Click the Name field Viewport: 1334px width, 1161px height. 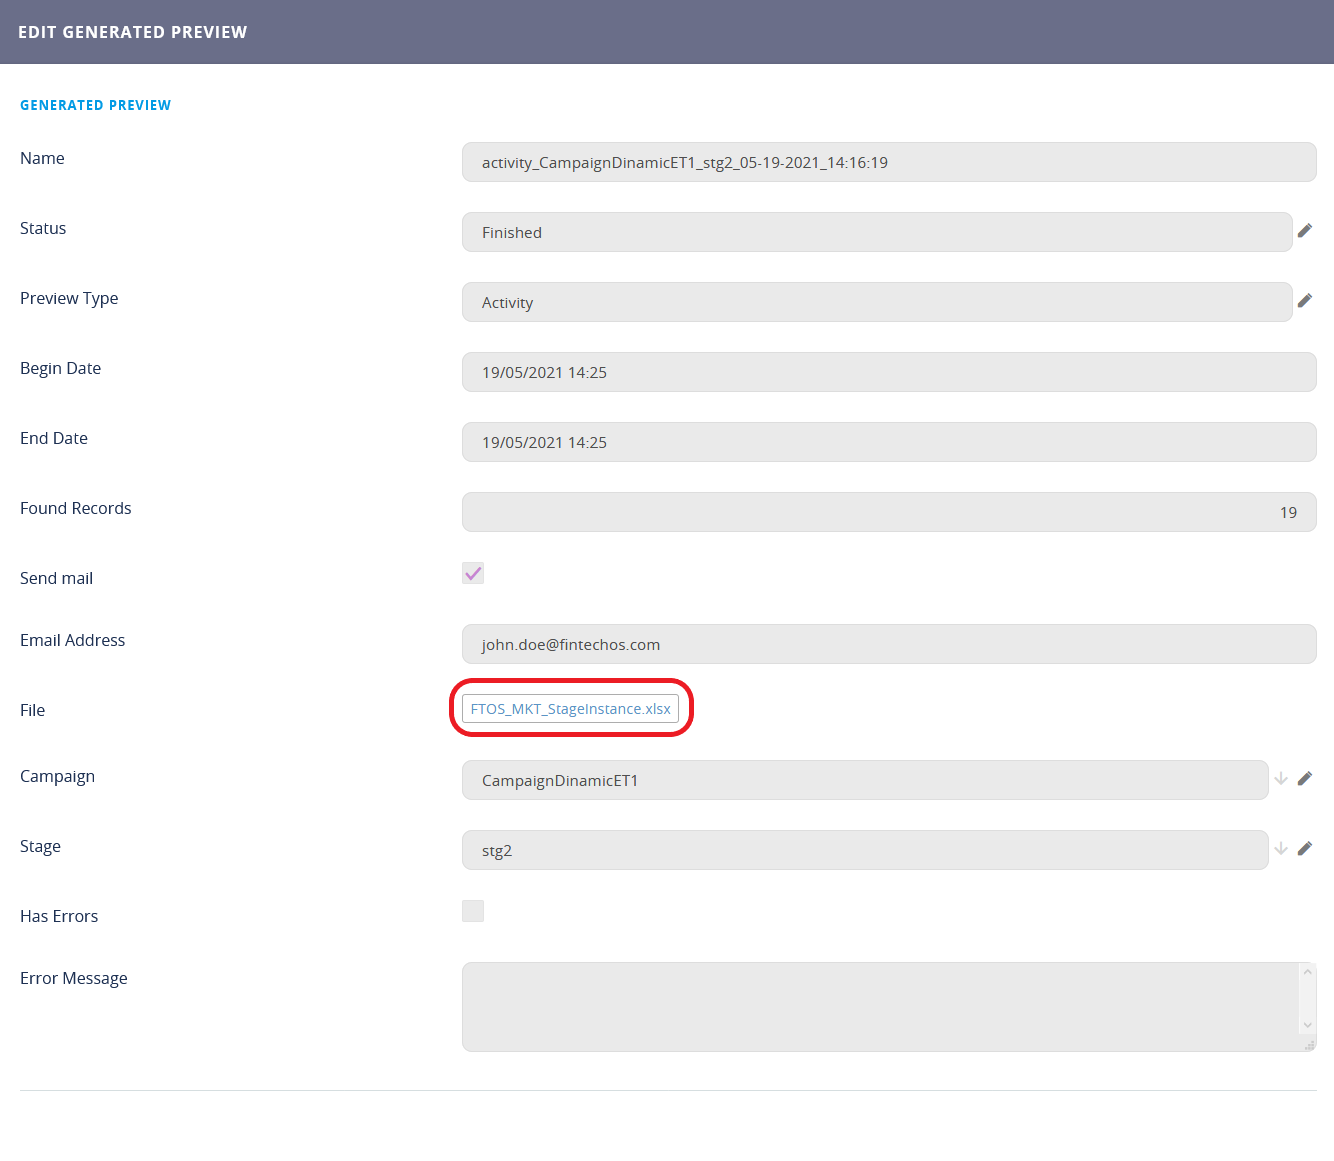(x=888, y=162)
